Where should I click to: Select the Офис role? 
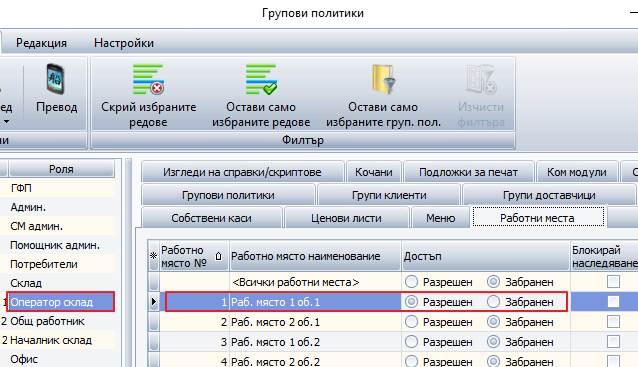pos(61,359)
